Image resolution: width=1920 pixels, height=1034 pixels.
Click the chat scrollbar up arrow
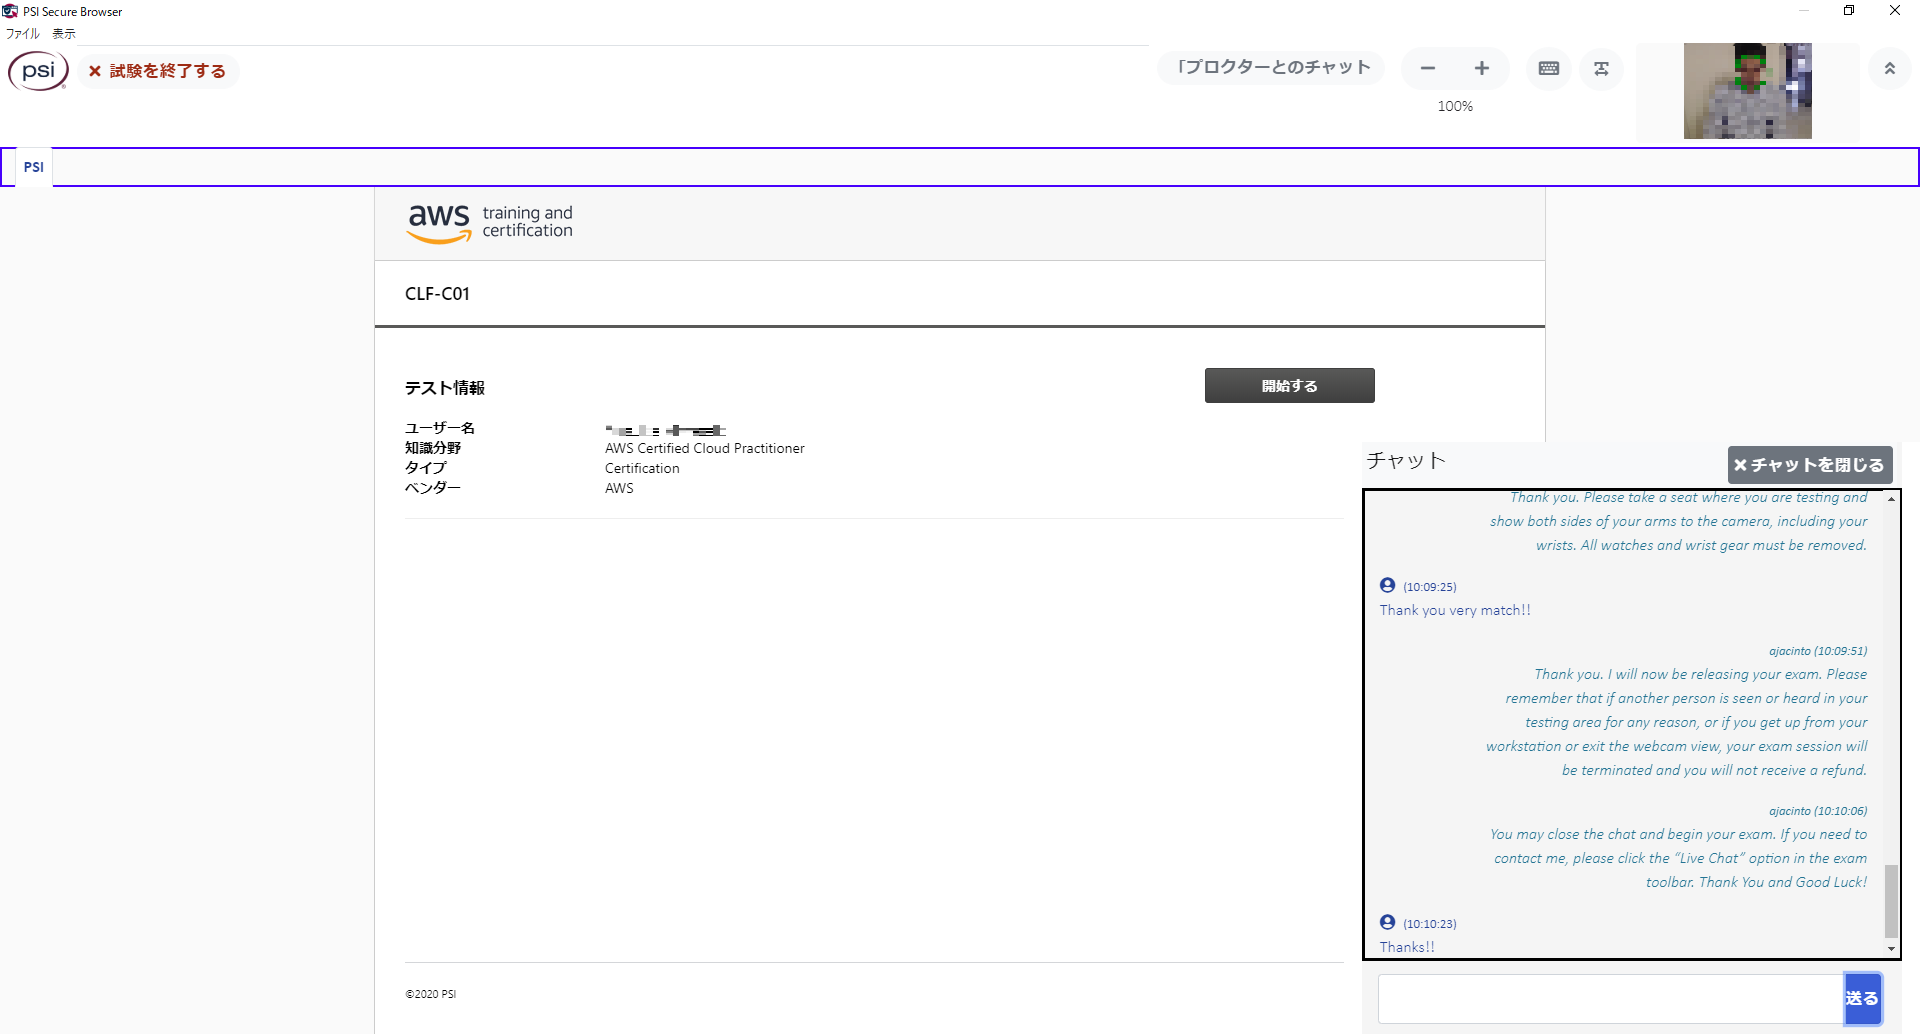tap(1891, 499)
